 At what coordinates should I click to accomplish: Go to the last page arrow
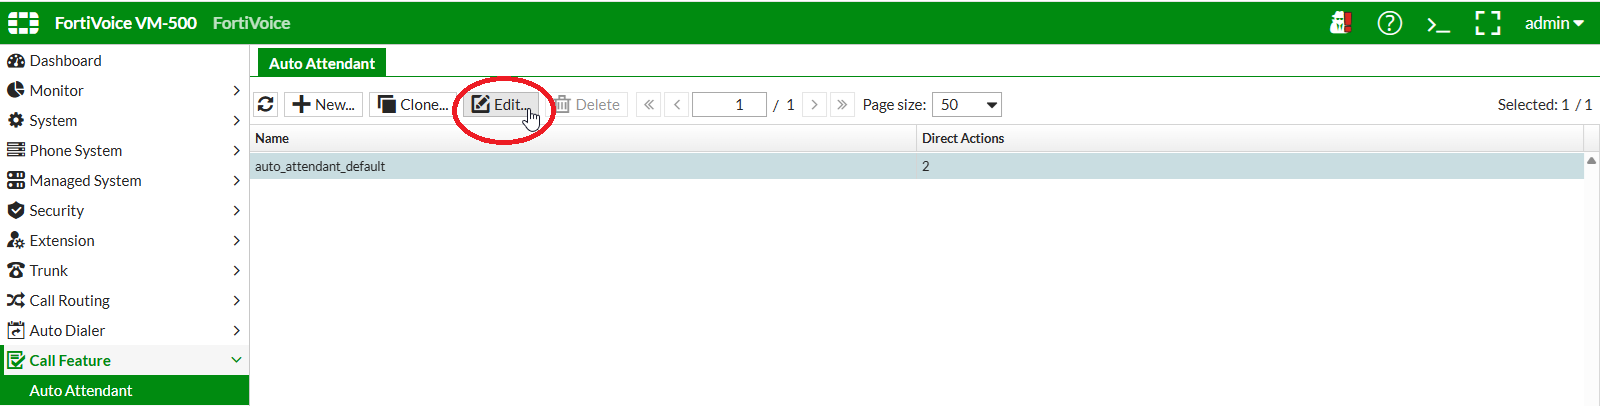click(842, 104)
